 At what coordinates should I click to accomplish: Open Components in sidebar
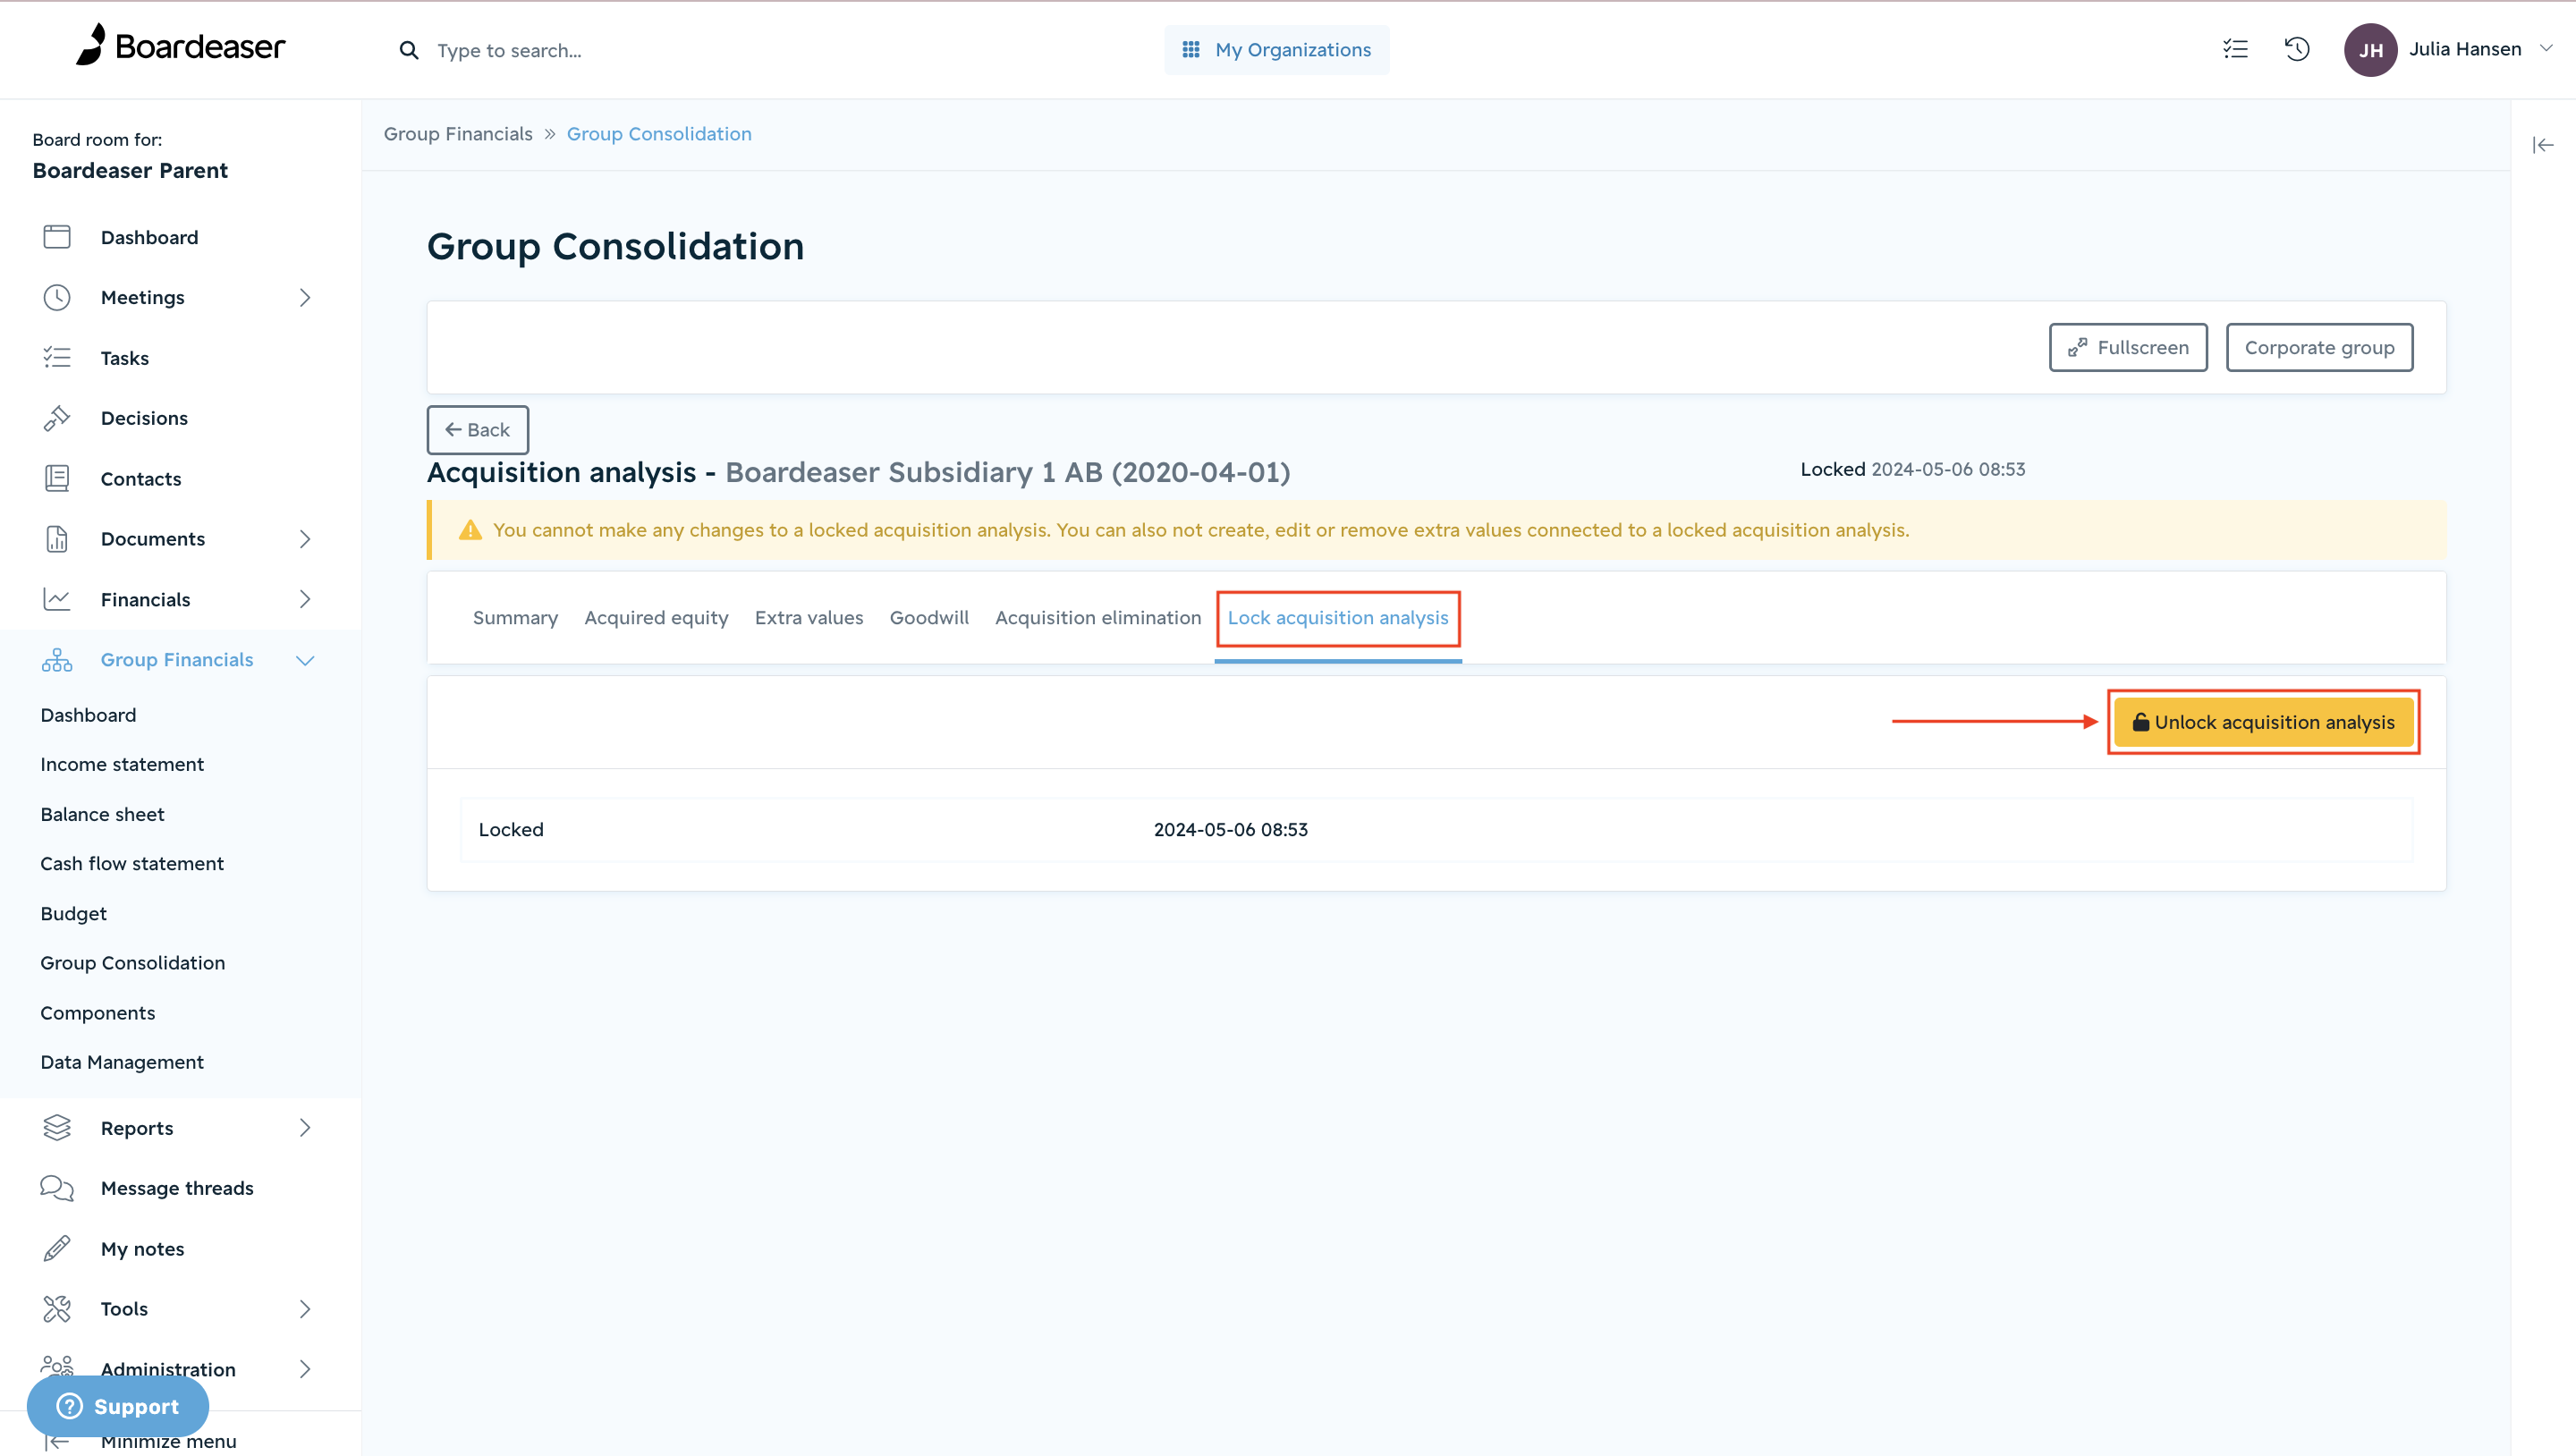click(98, 1013)
